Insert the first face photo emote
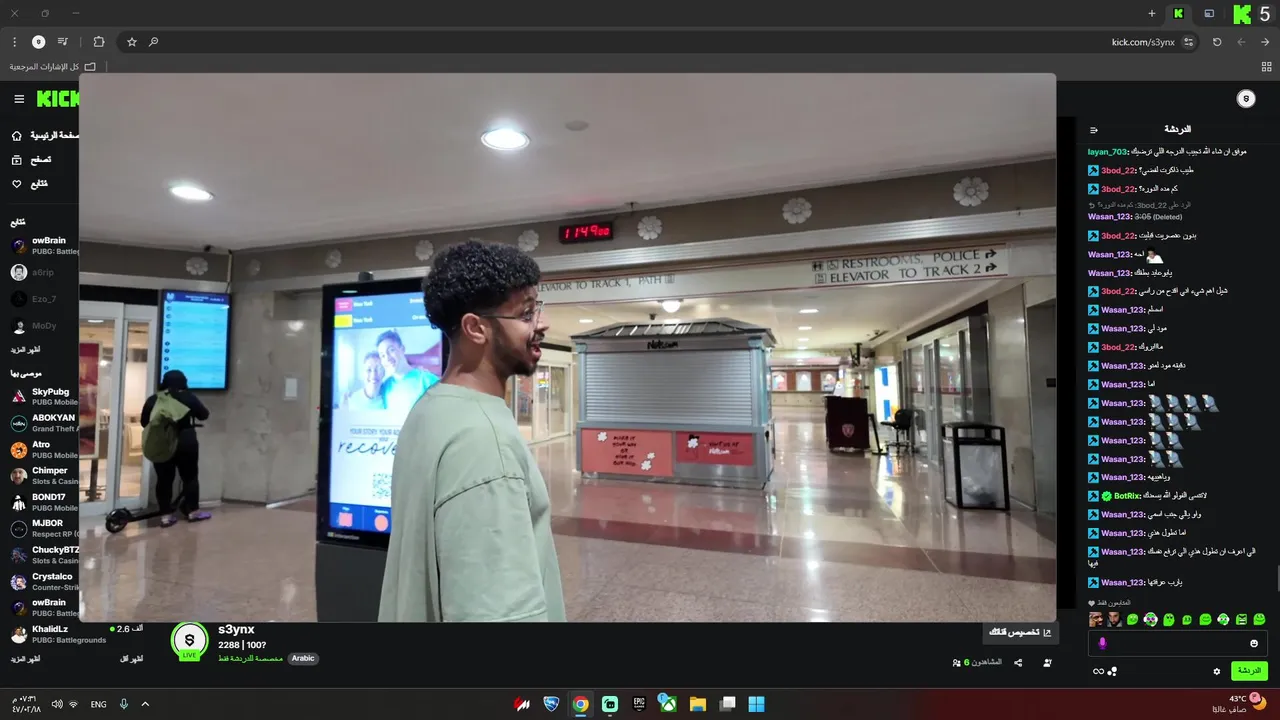The image size is (1280, 720). tap(1096, 619)
